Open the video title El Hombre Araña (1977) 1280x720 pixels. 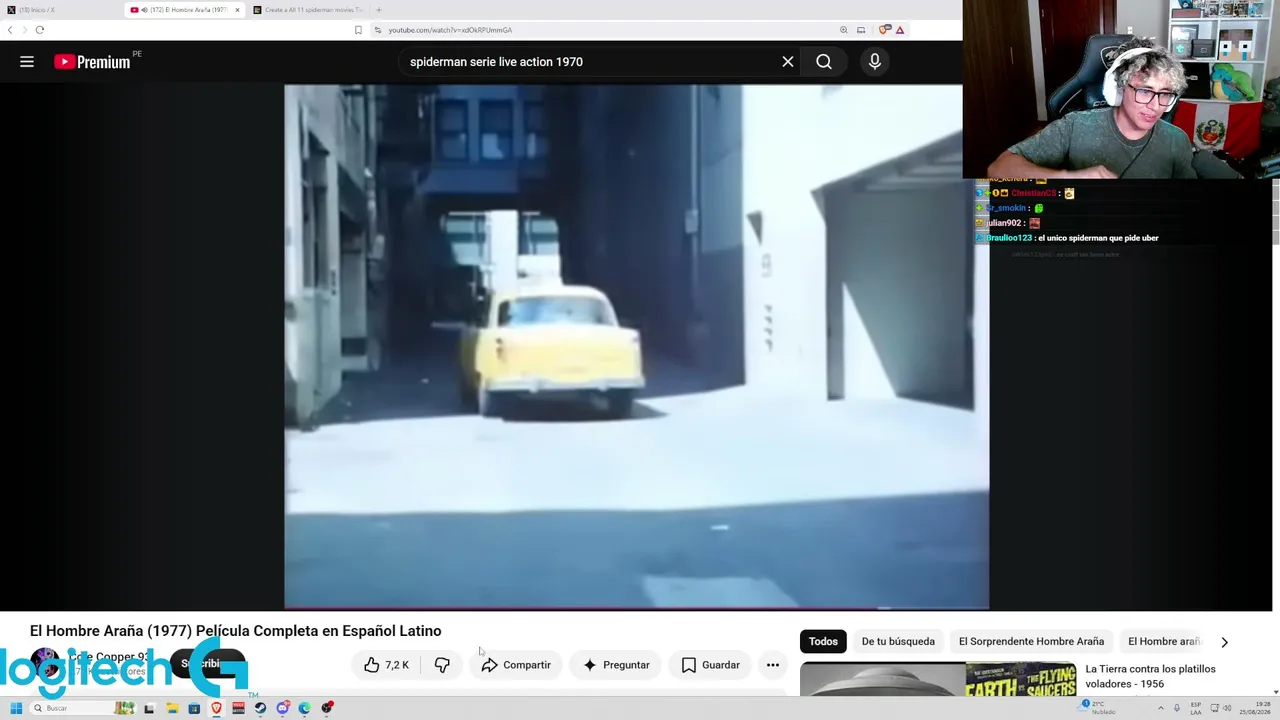235,631
